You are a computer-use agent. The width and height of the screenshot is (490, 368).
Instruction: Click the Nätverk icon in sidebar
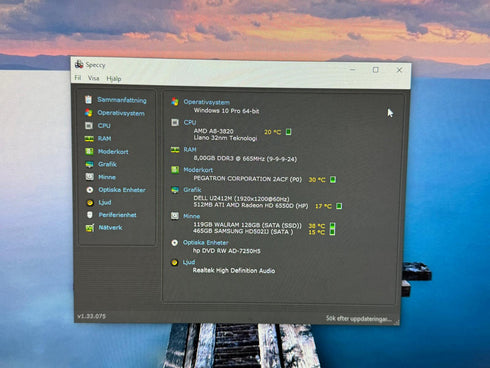tap(90, 228)
